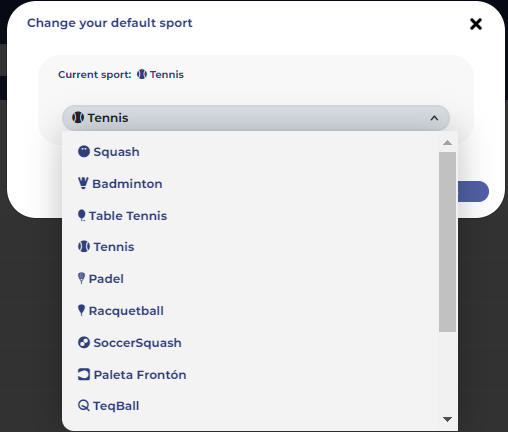Select Badminton option in the list
Screen dimensions: 508x432
(250, 184)
